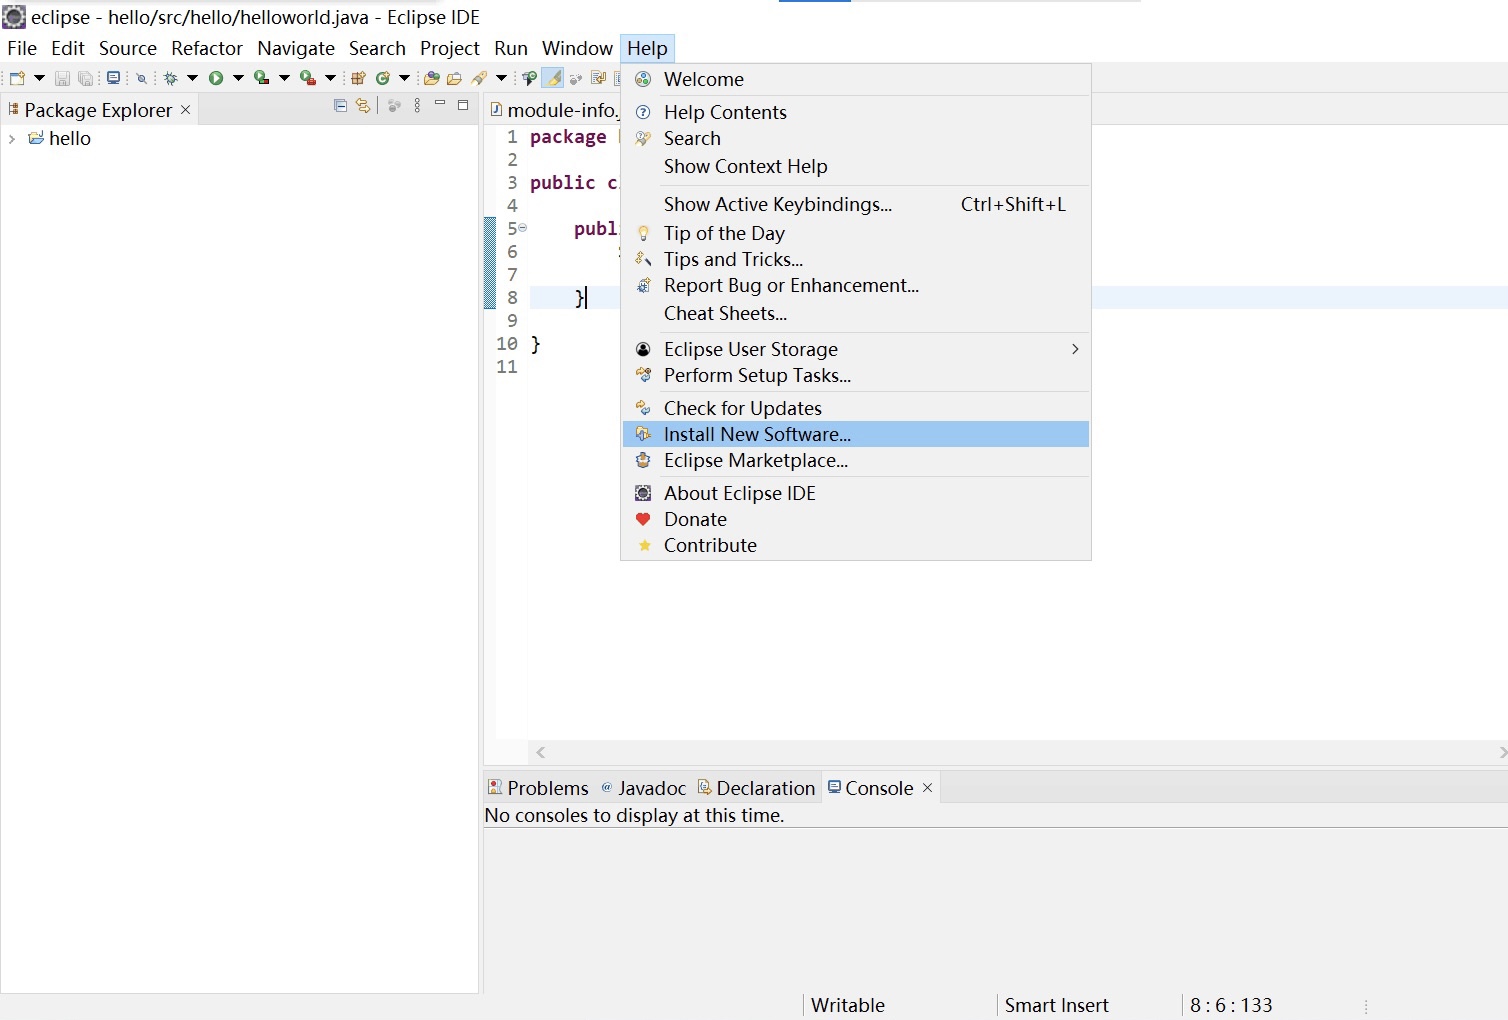Choose Eclipse Marketplace from Help menu
Image resolution: width=1508 pixels, height=1020 pixels.
856,460
